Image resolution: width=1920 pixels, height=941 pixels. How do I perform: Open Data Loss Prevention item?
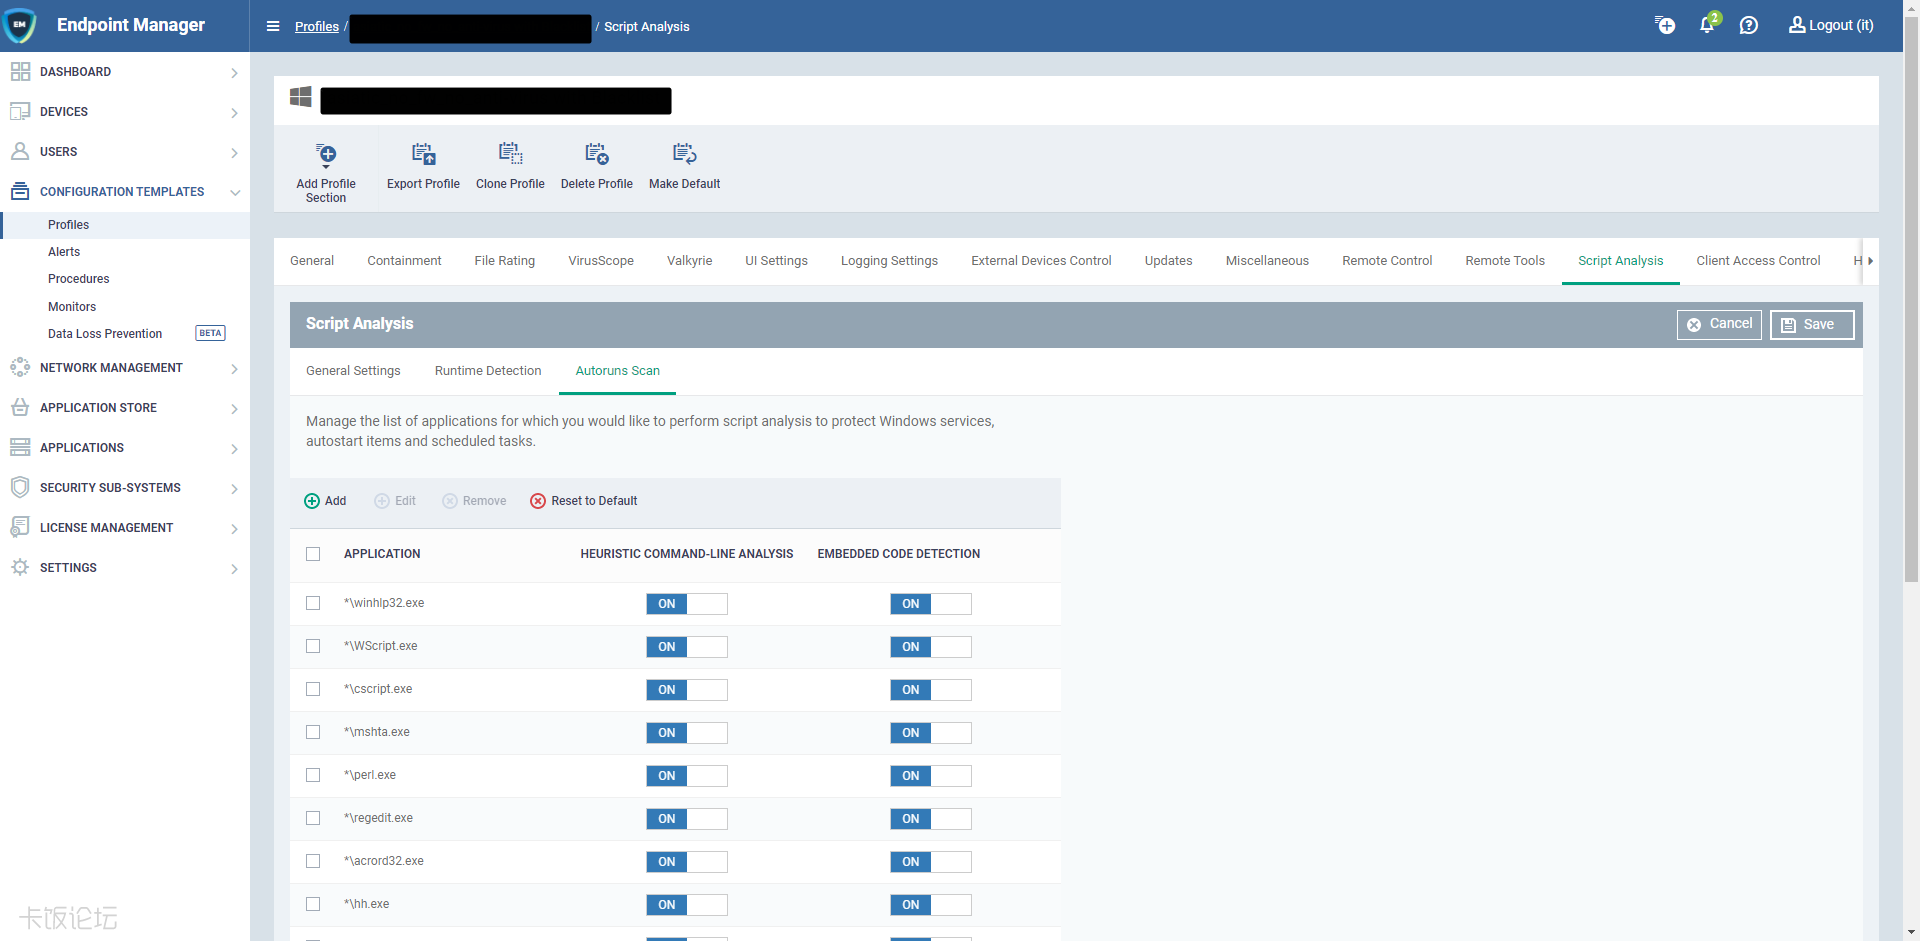click(105, 334)
